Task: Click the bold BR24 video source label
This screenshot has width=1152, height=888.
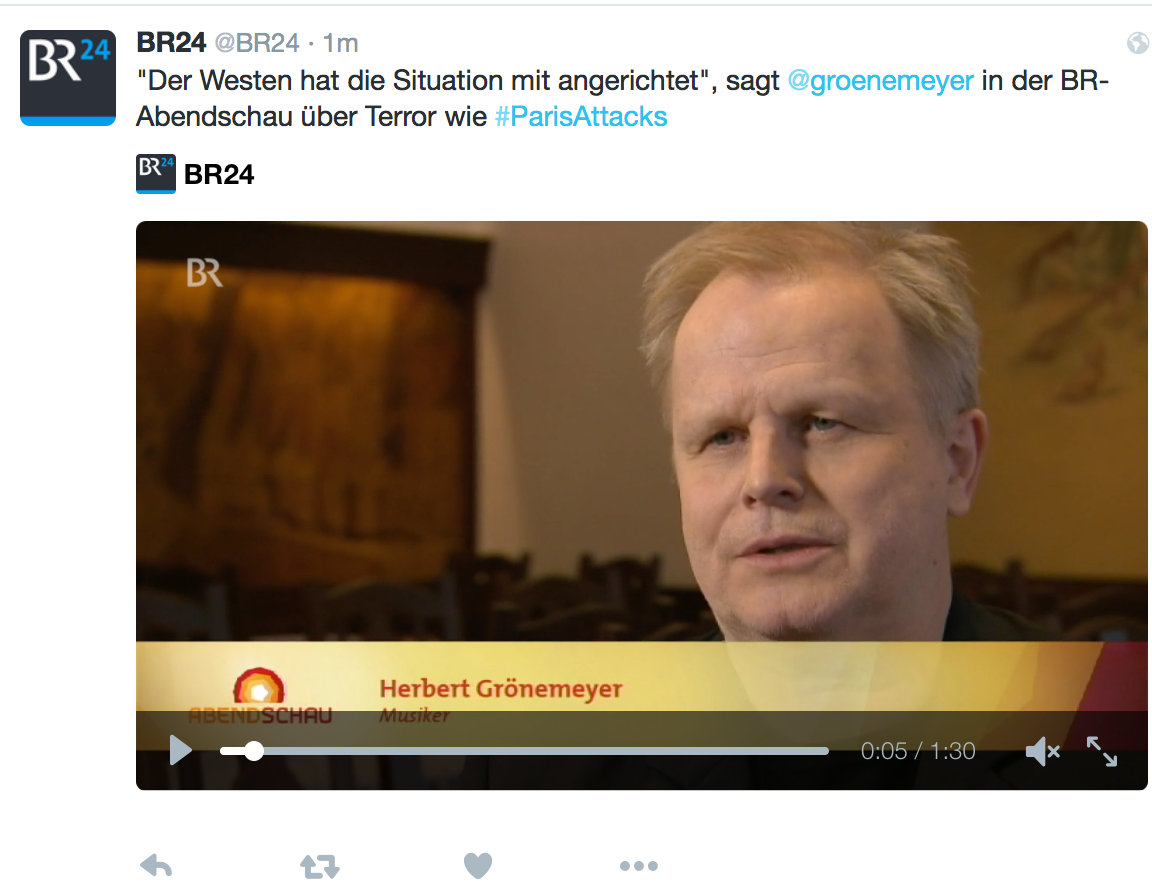Action: pos(219,175)
